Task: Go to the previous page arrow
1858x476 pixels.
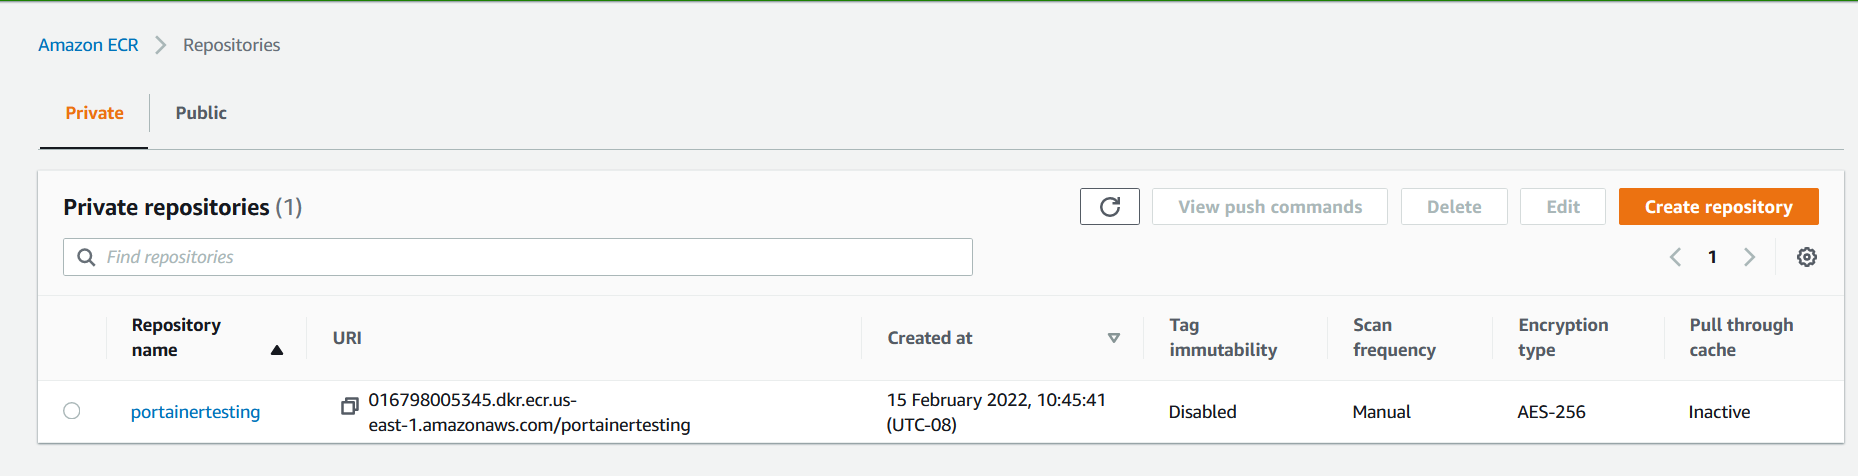Action: pos(1675,257)
